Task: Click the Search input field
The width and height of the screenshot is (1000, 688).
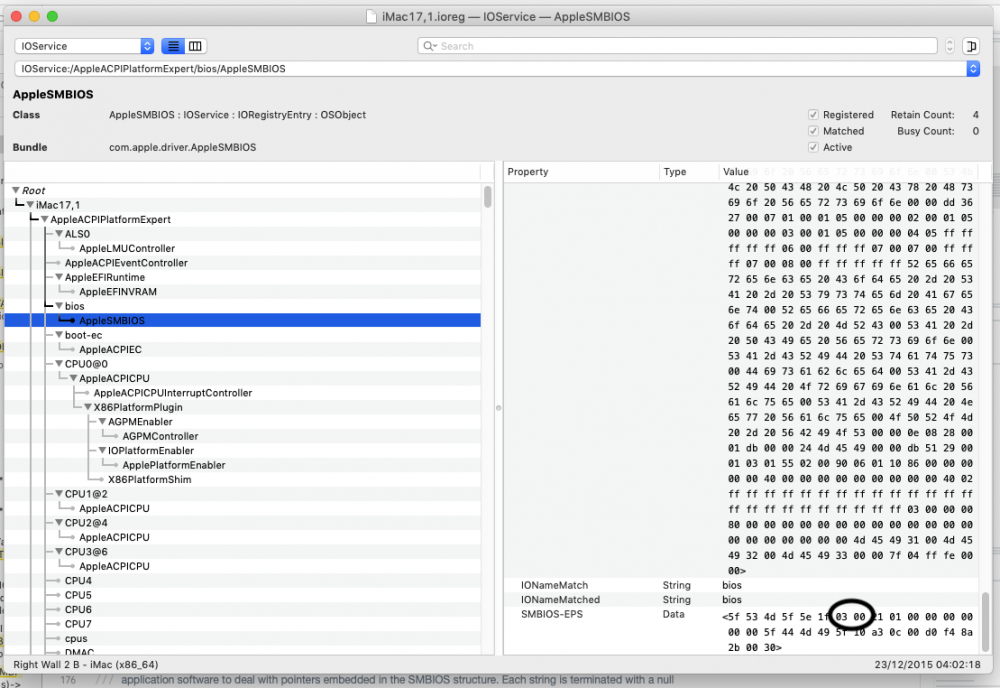Action: [677, 46]
